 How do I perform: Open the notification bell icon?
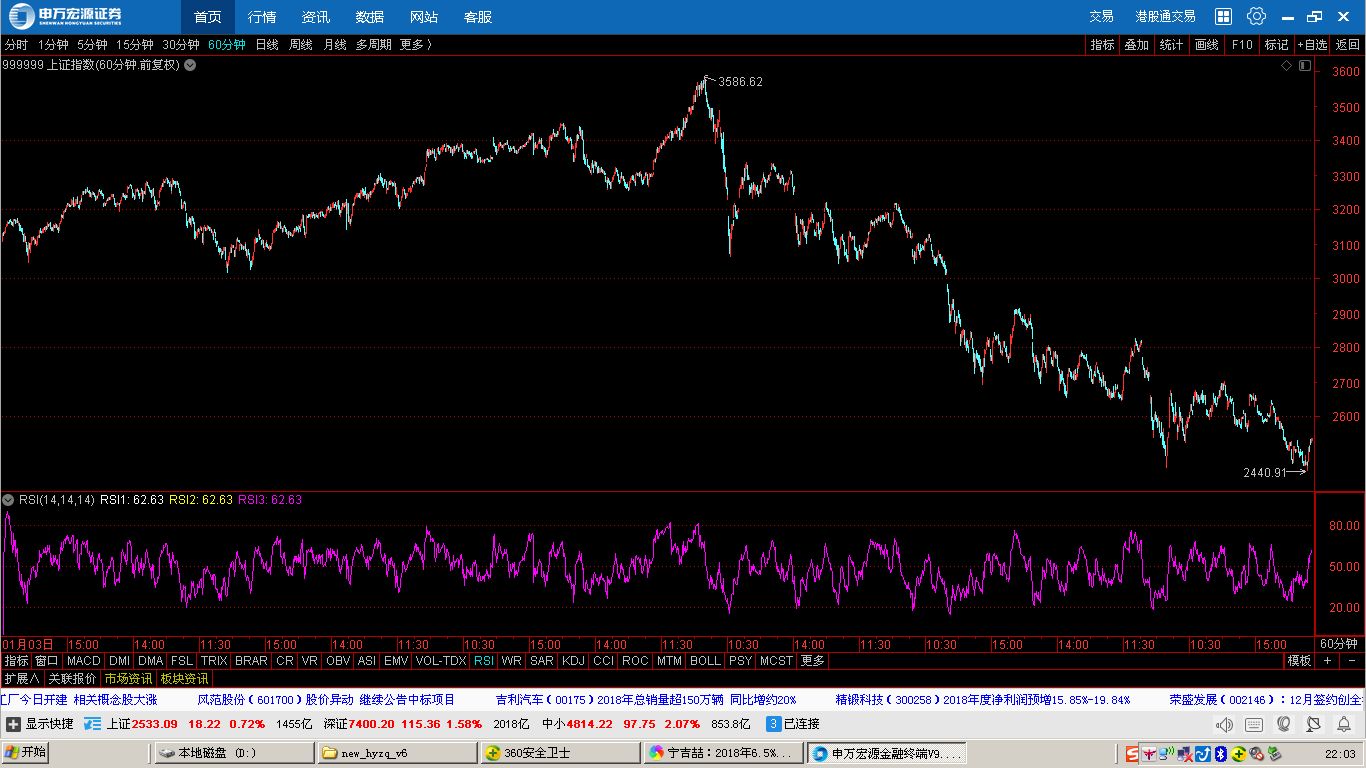(1343, 724)
